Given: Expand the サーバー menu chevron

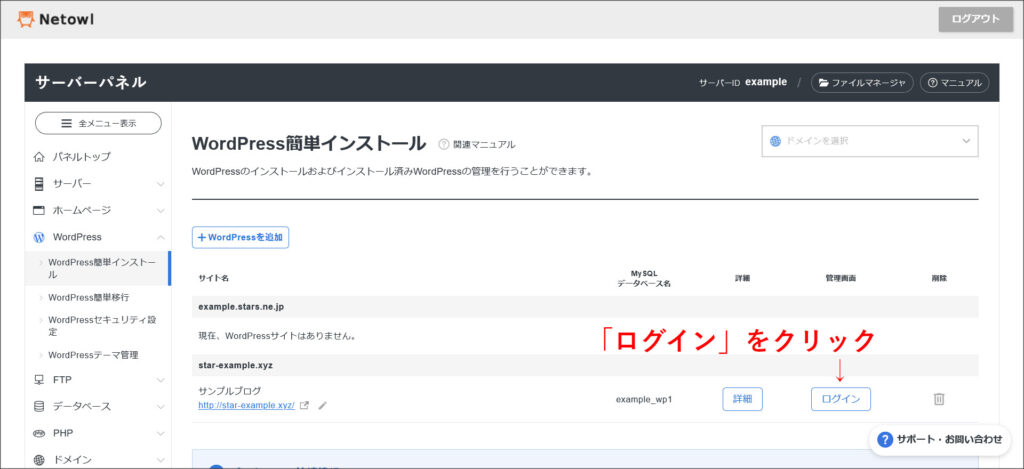Looking at the screenshot, I should click(161, 184).
